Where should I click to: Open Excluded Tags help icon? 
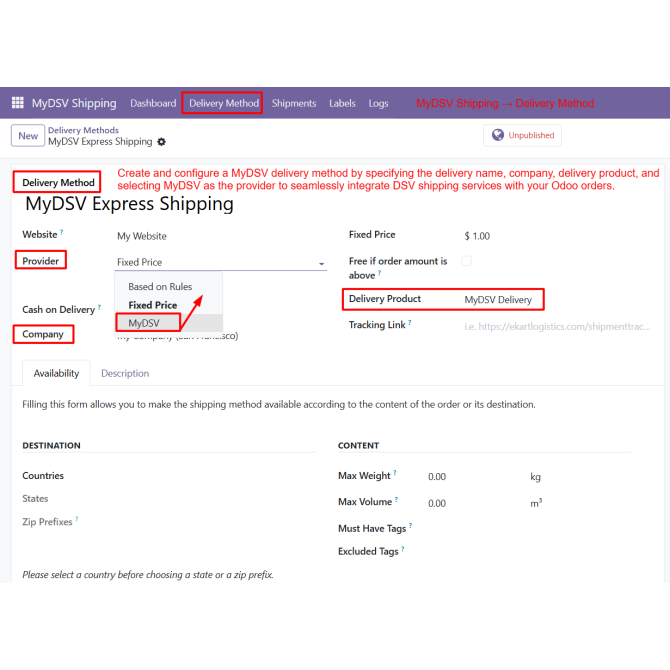click(x=403, y=549)
